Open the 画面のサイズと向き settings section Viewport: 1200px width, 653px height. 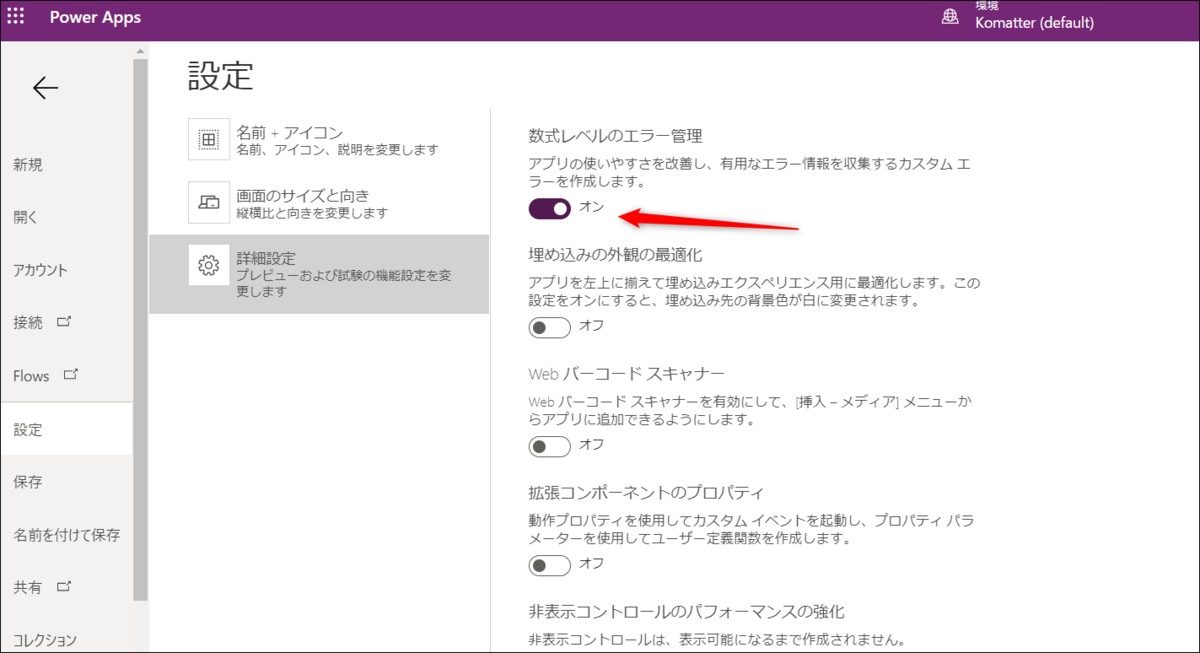(319, 203)
